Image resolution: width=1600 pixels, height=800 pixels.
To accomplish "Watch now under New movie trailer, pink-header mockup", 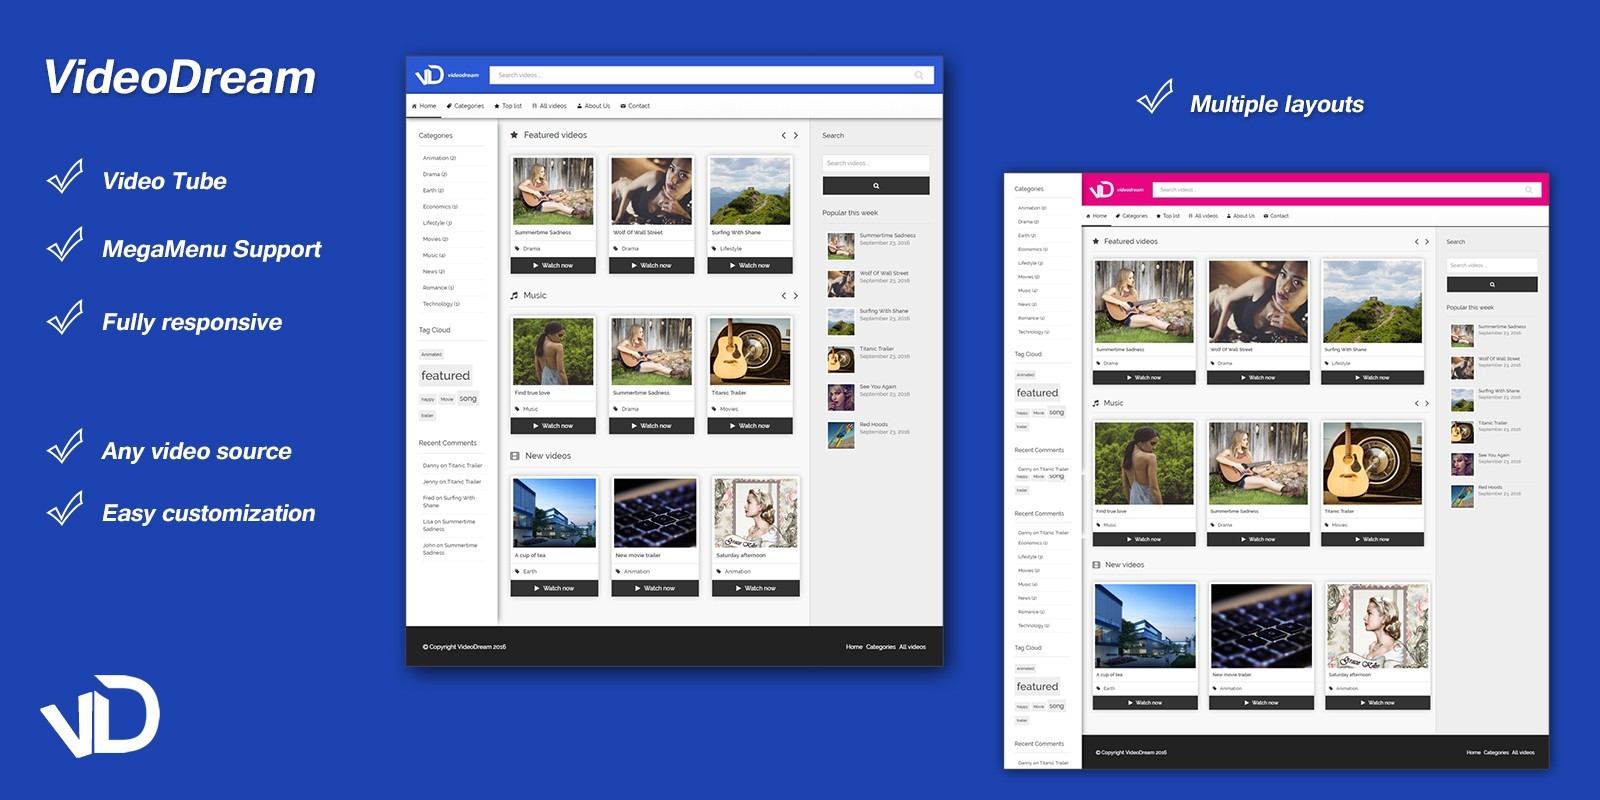I will coord(1260,703).
